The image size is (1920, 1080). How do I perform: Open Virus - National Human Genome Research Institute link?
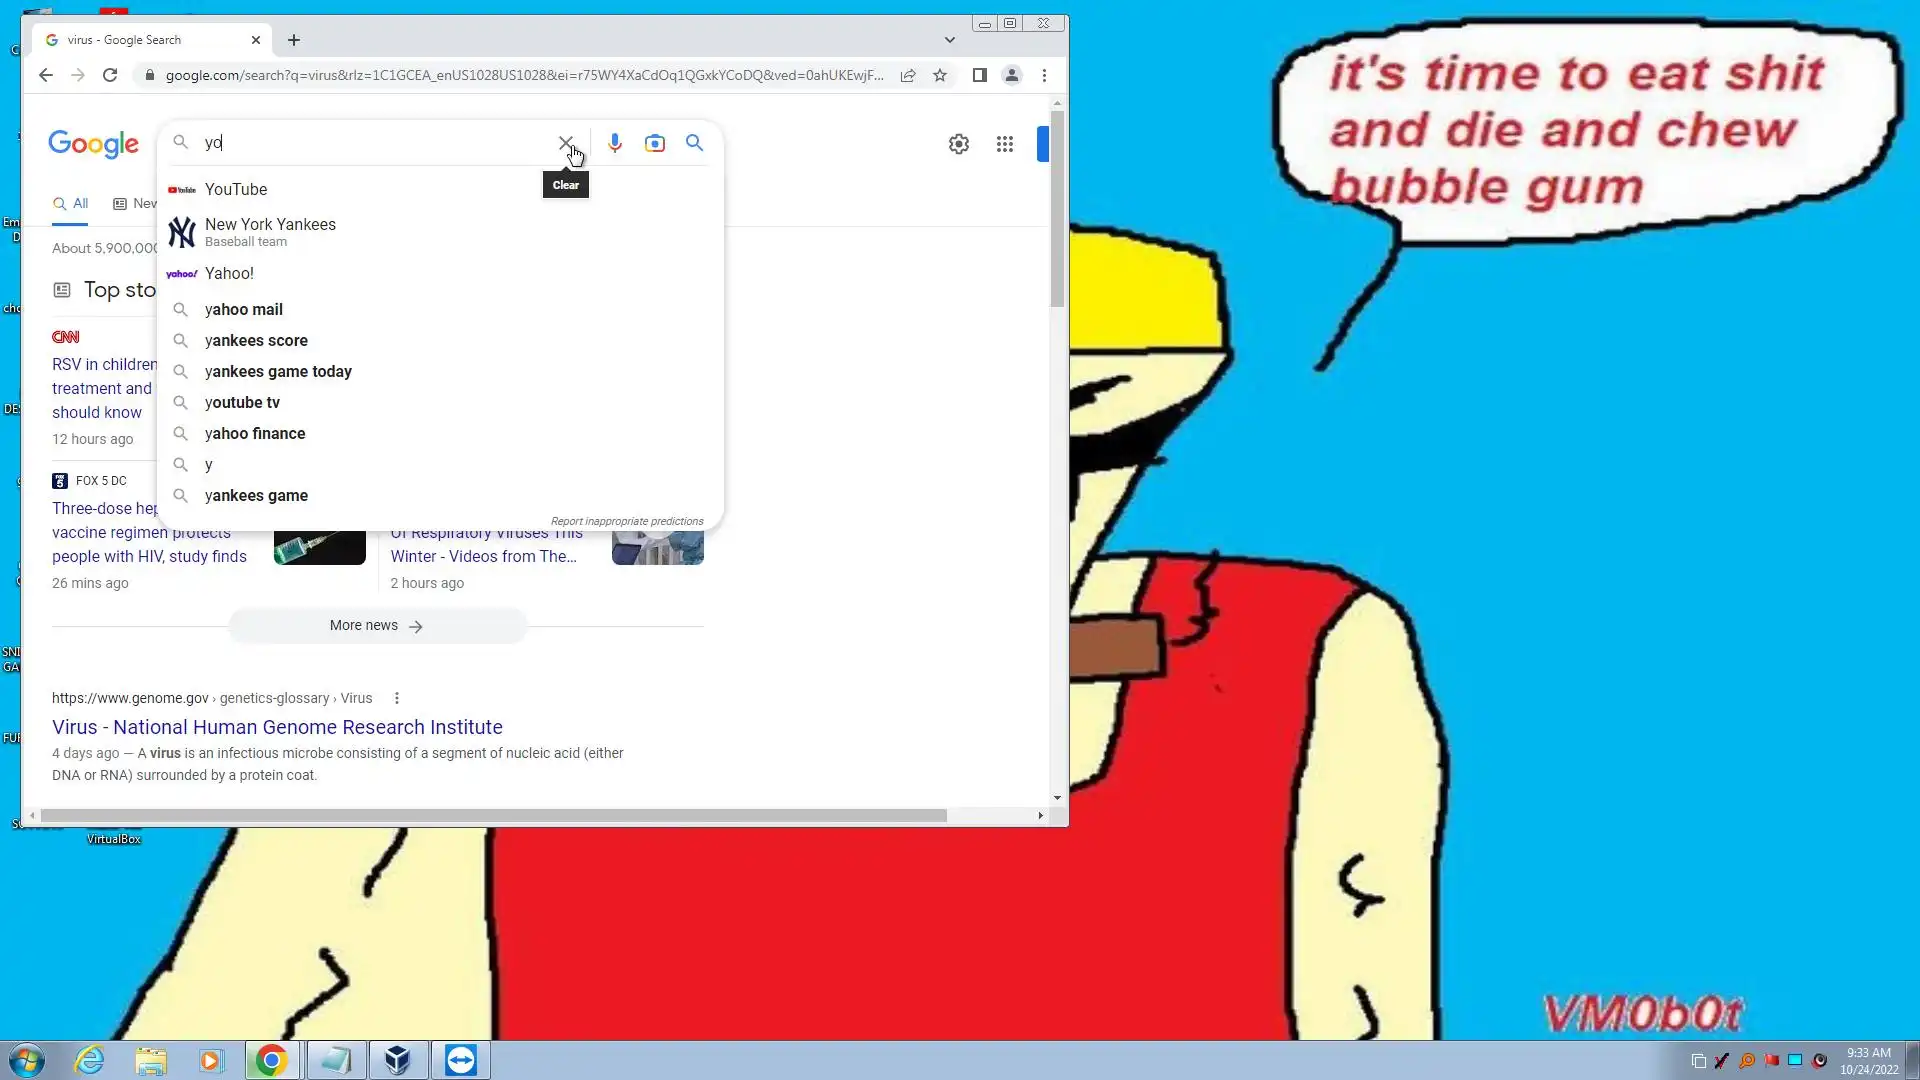[277, 727]
